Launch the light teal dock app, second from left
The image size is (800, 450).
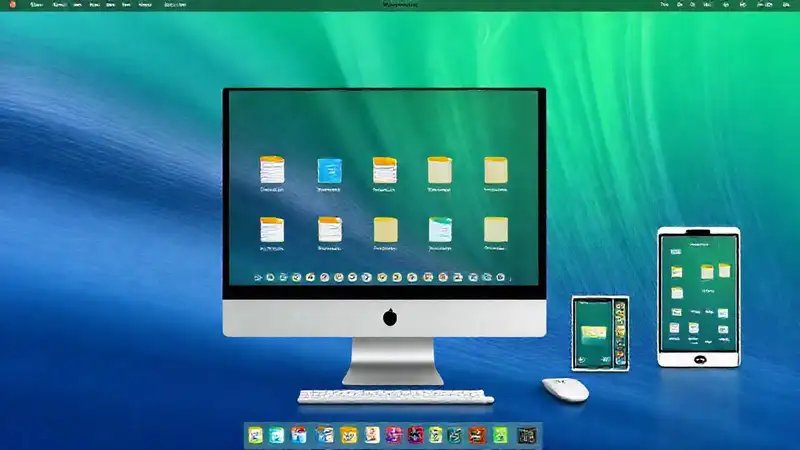point(277,435)
